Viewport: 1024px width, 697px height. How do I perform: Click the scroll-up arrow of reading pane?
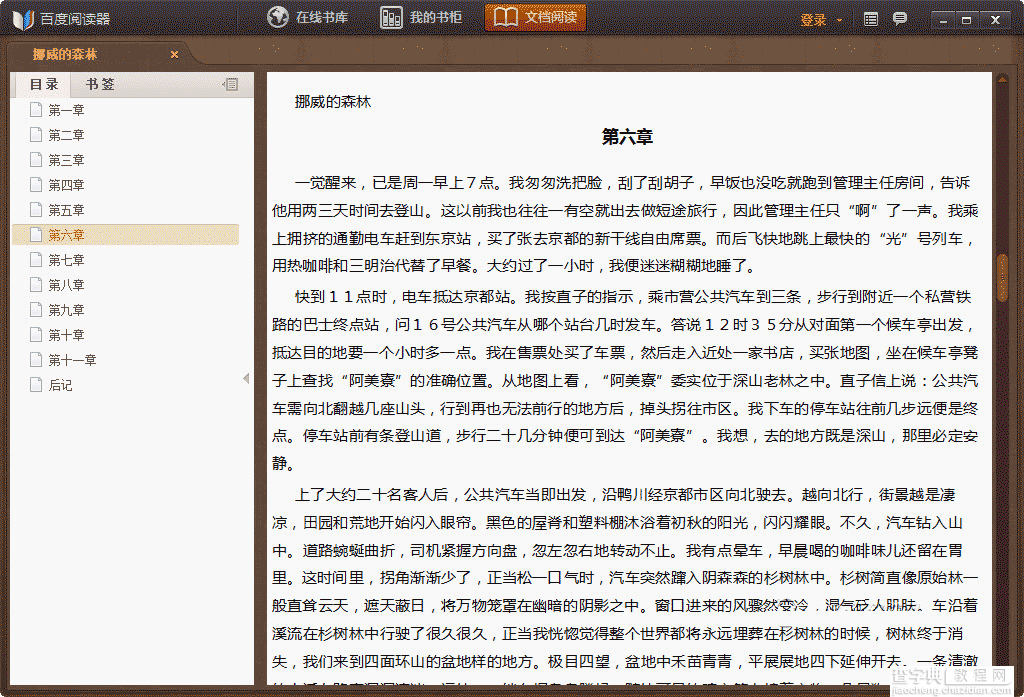(1002, 79)
